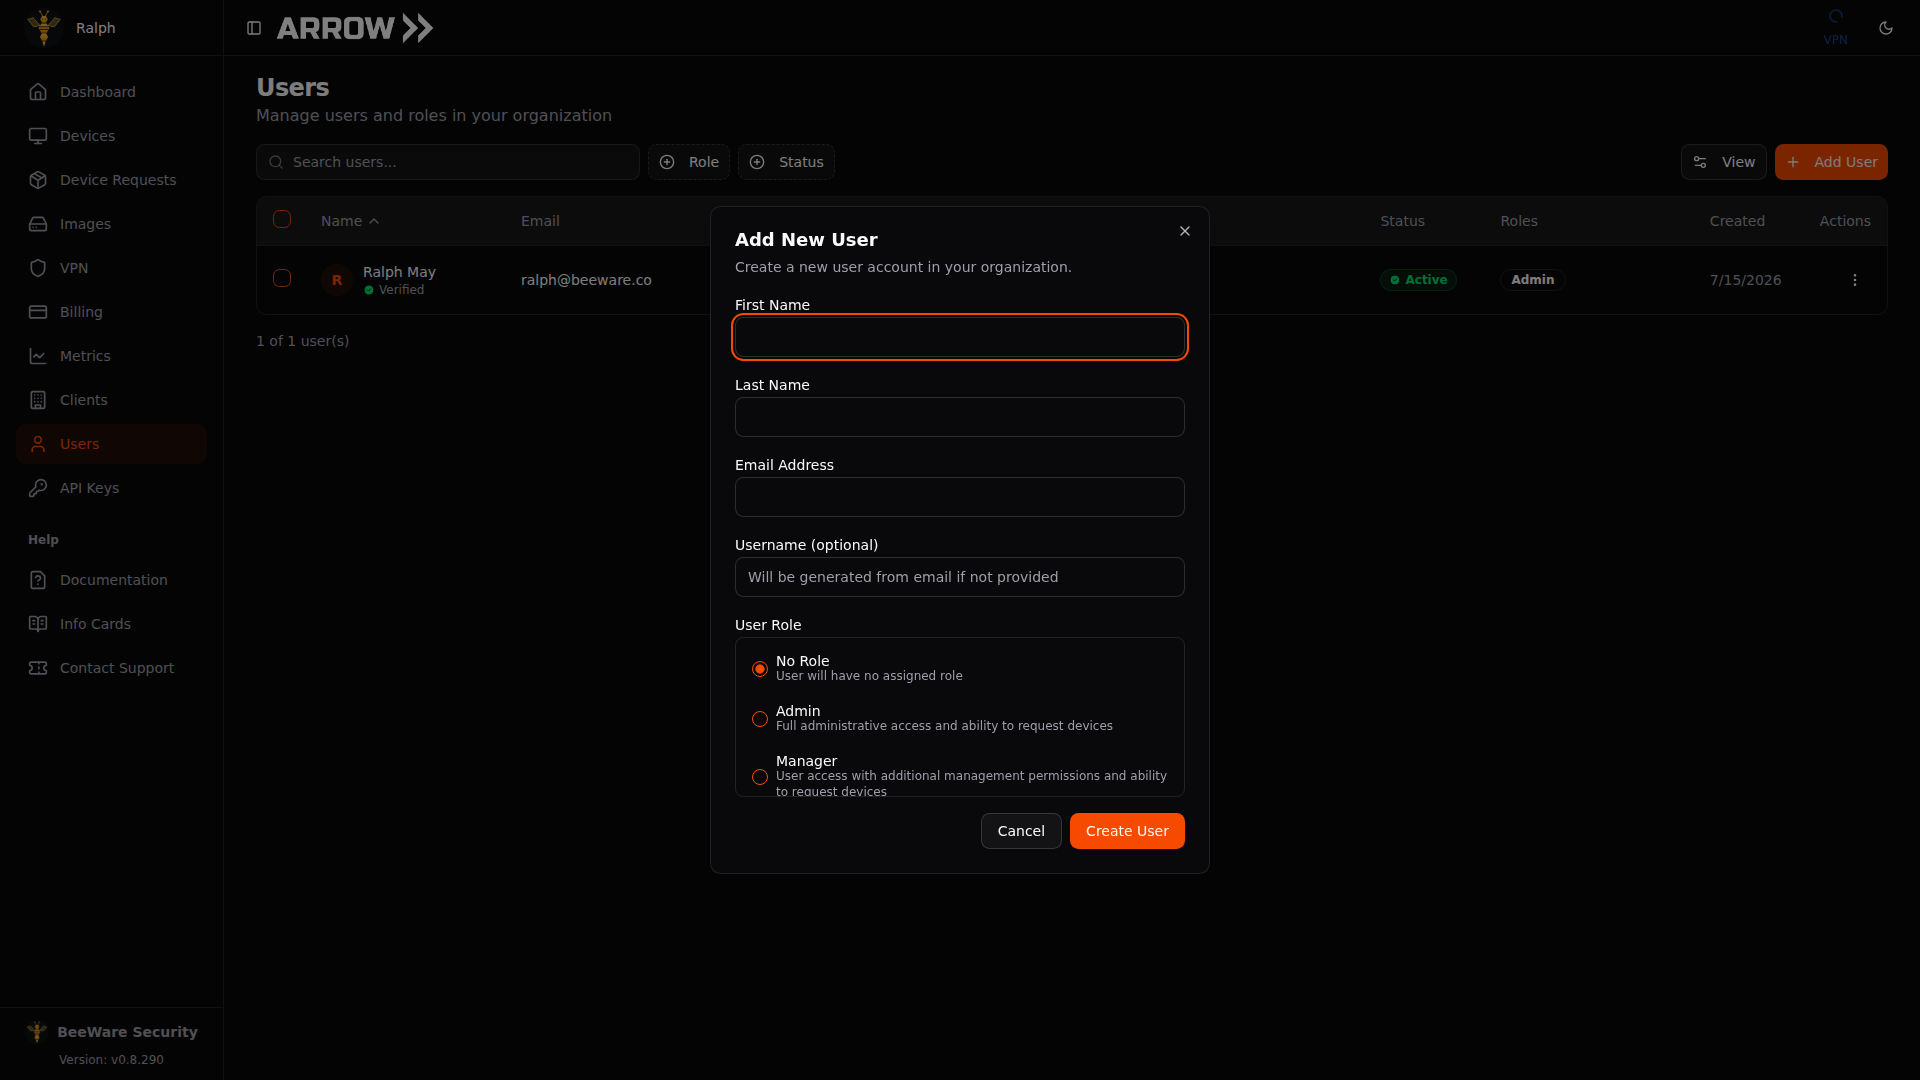Open Info Cards link label in sidebar

click(x=95, y=624)
